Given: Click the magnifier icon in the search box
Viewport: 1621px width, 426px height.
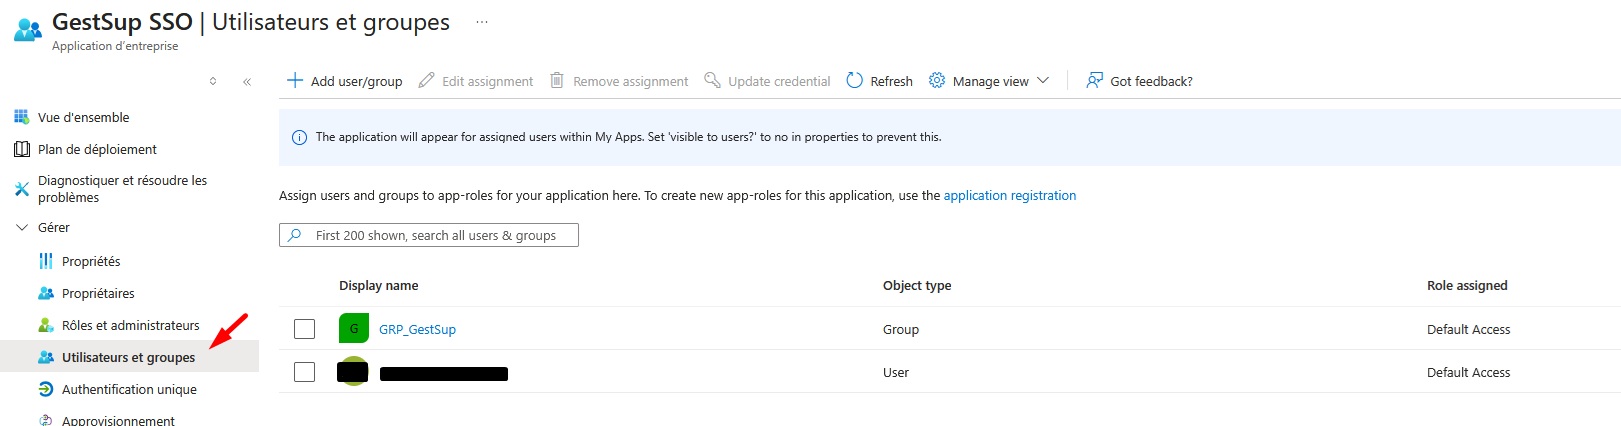Looking at the screenshot, I should coord(295,235).
